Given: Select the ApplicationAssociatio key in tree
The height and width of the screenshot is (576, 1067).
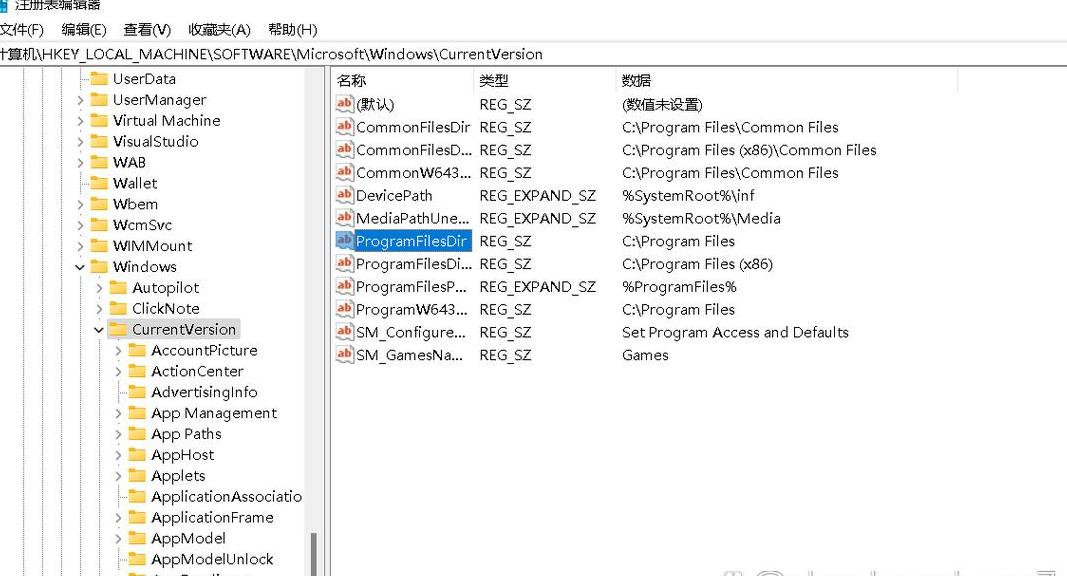Looking at the screenshot, I should [x=227, y=496].
